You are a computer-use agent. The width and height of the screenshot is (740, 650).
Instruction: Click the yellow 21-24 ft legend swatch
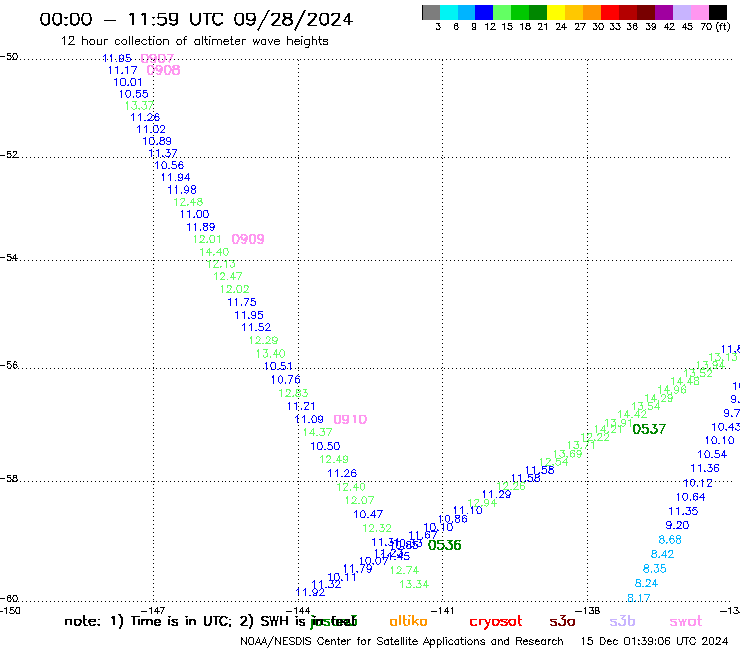click(556, 12)
